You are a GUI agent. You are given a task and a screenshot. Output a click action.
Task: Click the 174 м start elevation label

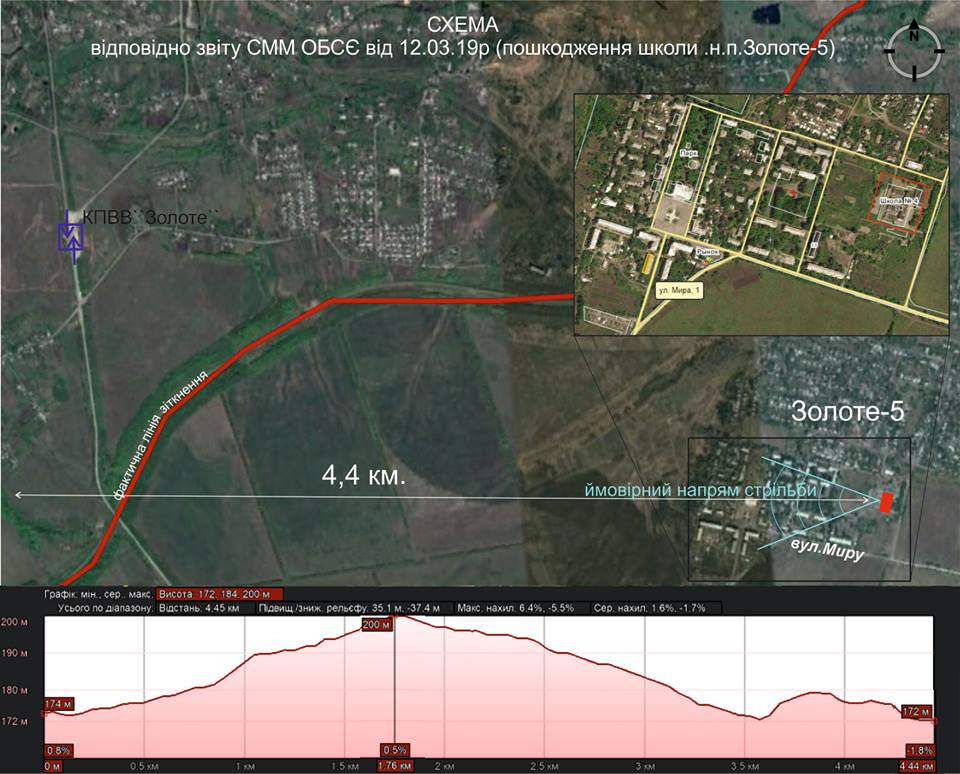click(59, 705)
